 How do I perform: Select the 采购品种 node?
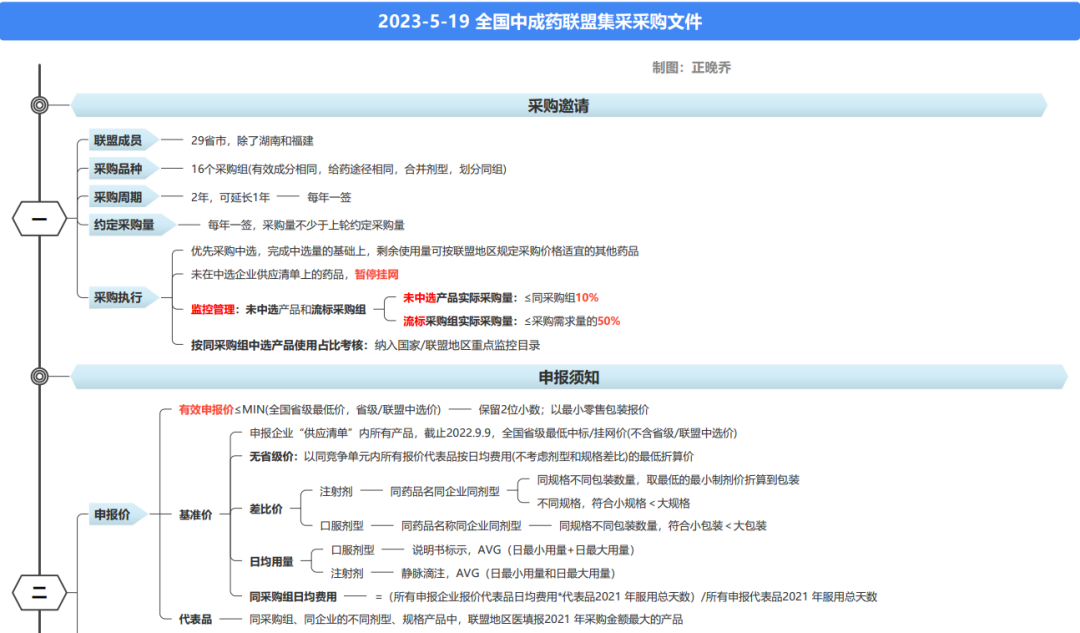click(120, 168)
